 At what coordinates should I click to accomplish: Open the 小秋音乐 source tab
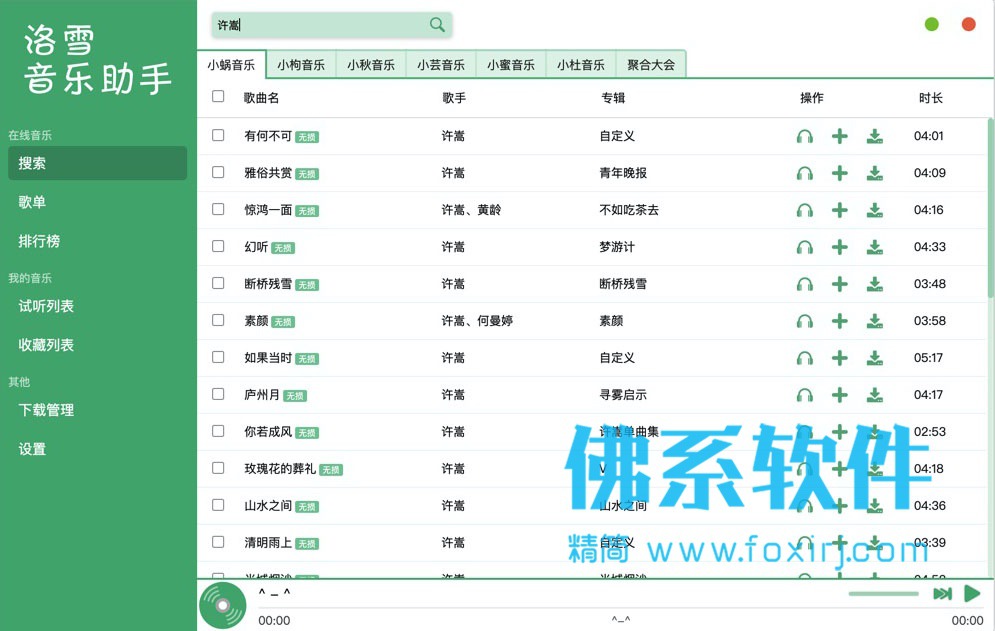point(371,65)
